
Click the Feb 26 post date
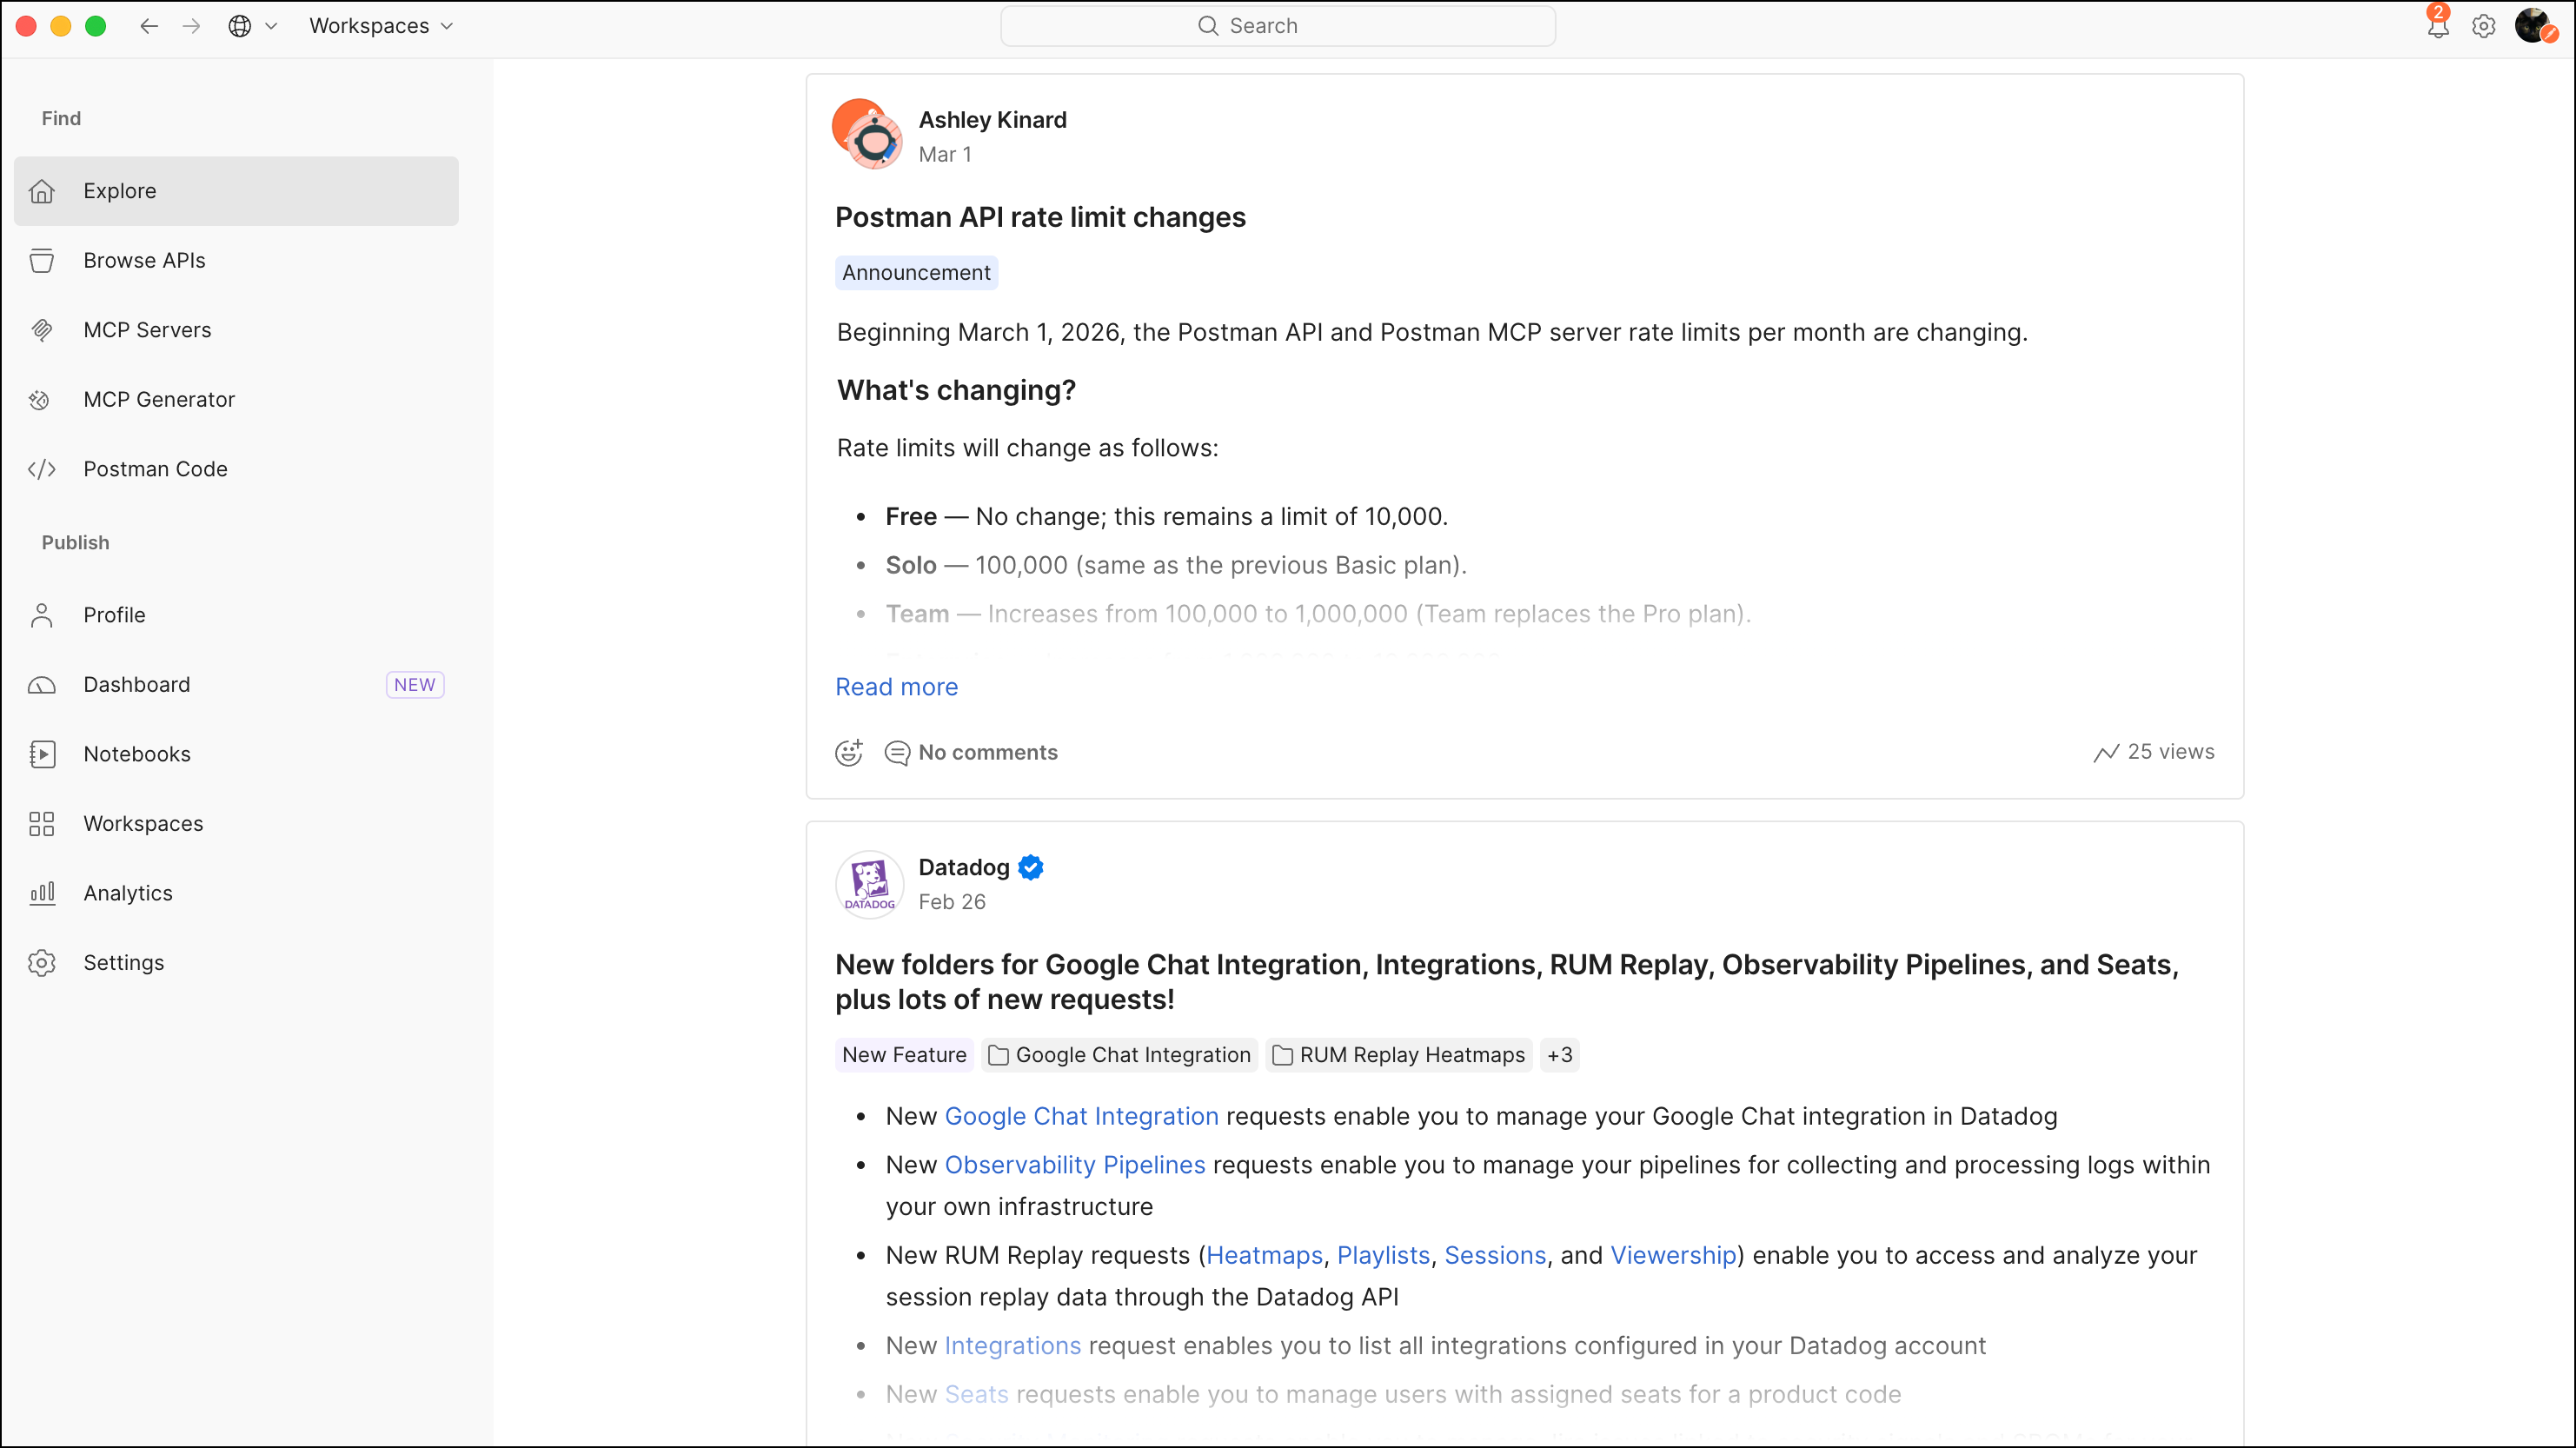(x=952, y=902)
